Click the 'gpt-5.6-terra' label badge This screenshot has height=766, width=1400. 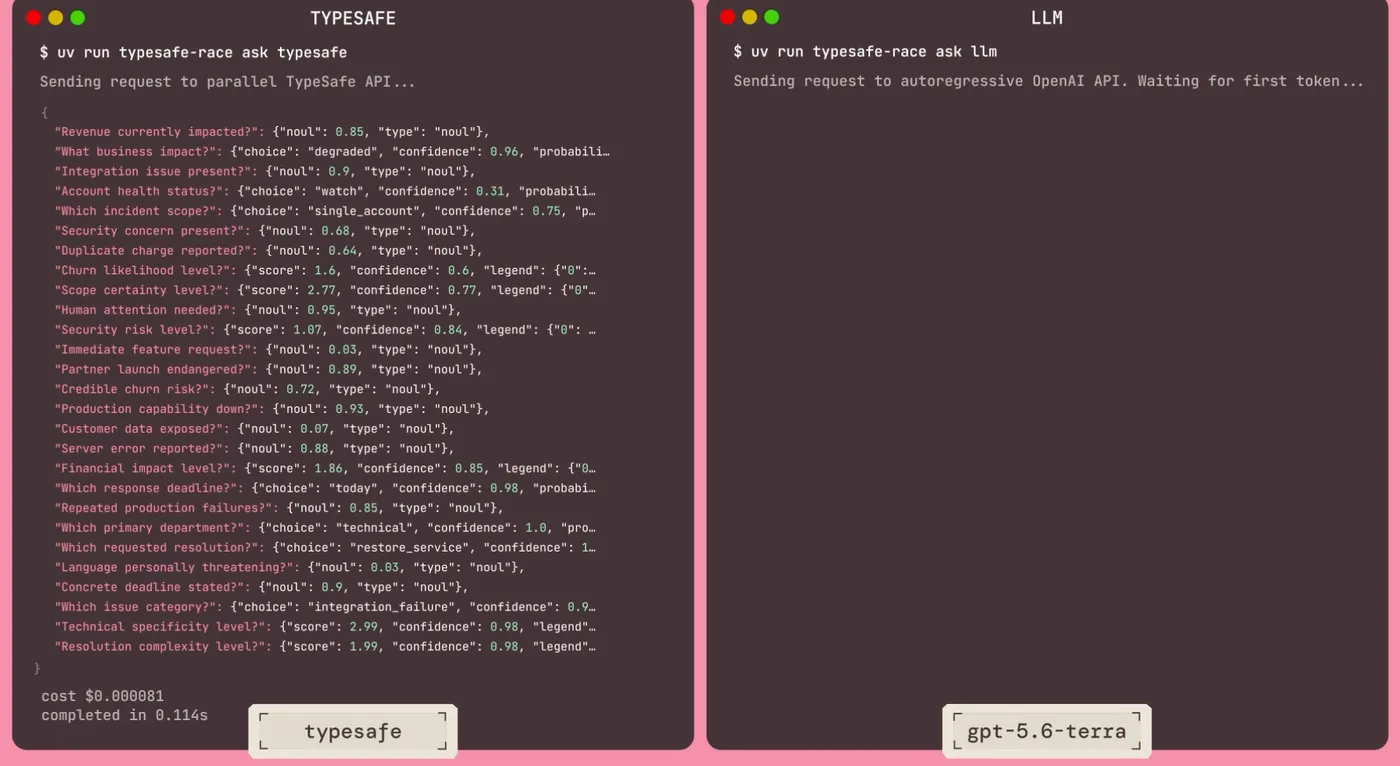point(1047,731)
